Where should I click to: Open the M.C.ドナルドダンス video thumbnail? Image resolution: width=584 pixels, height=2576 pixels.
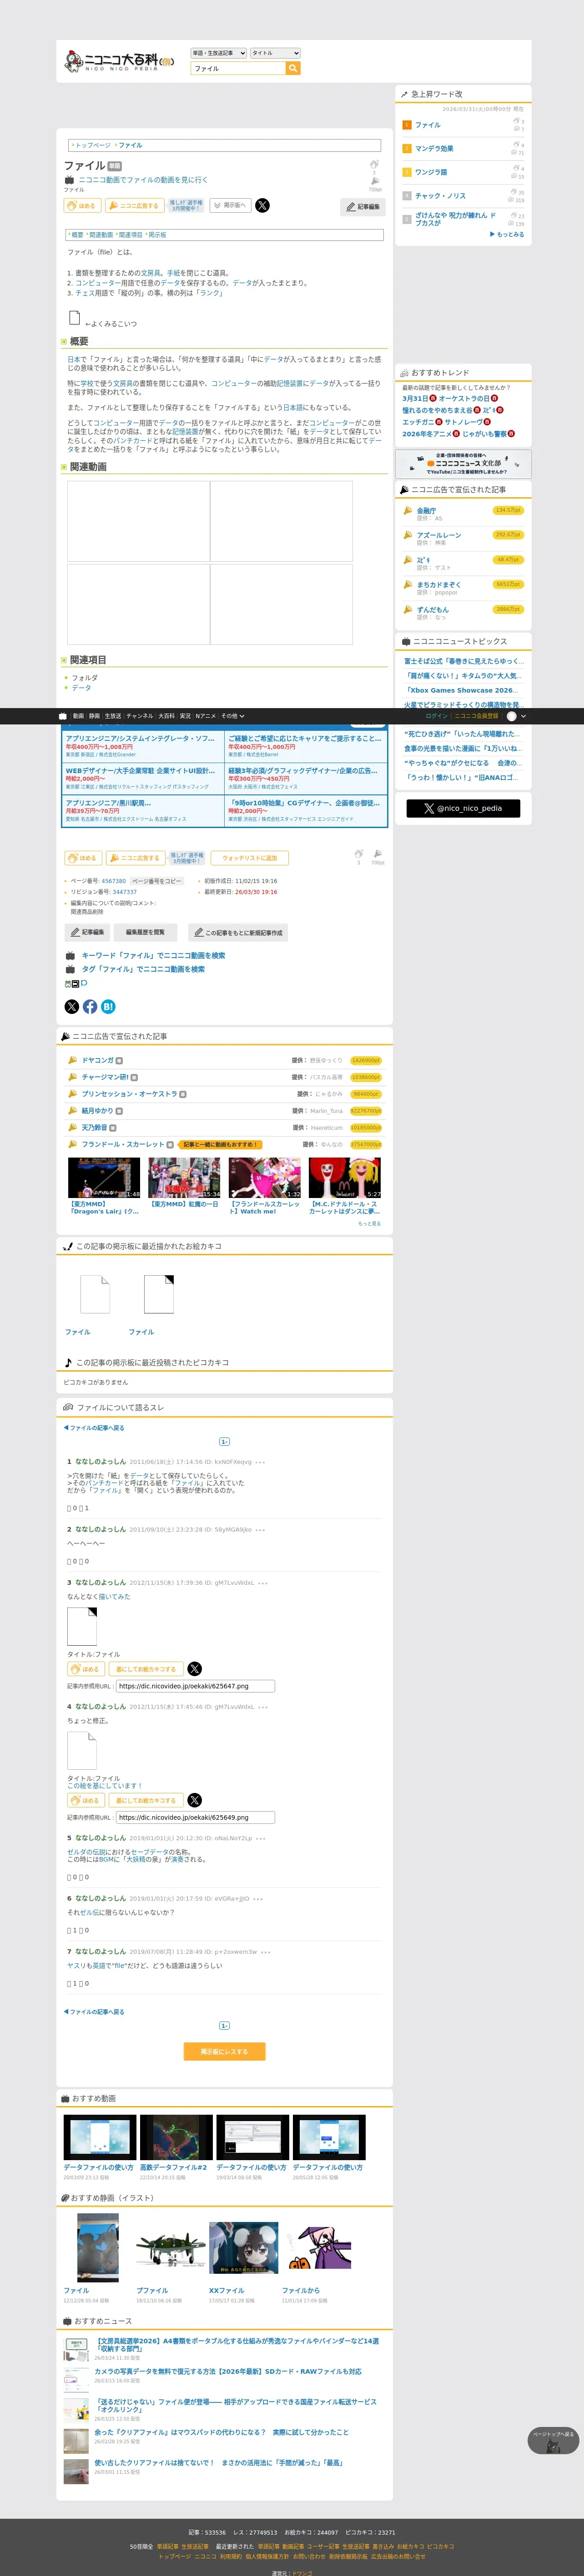click(x=345, y=1178)
